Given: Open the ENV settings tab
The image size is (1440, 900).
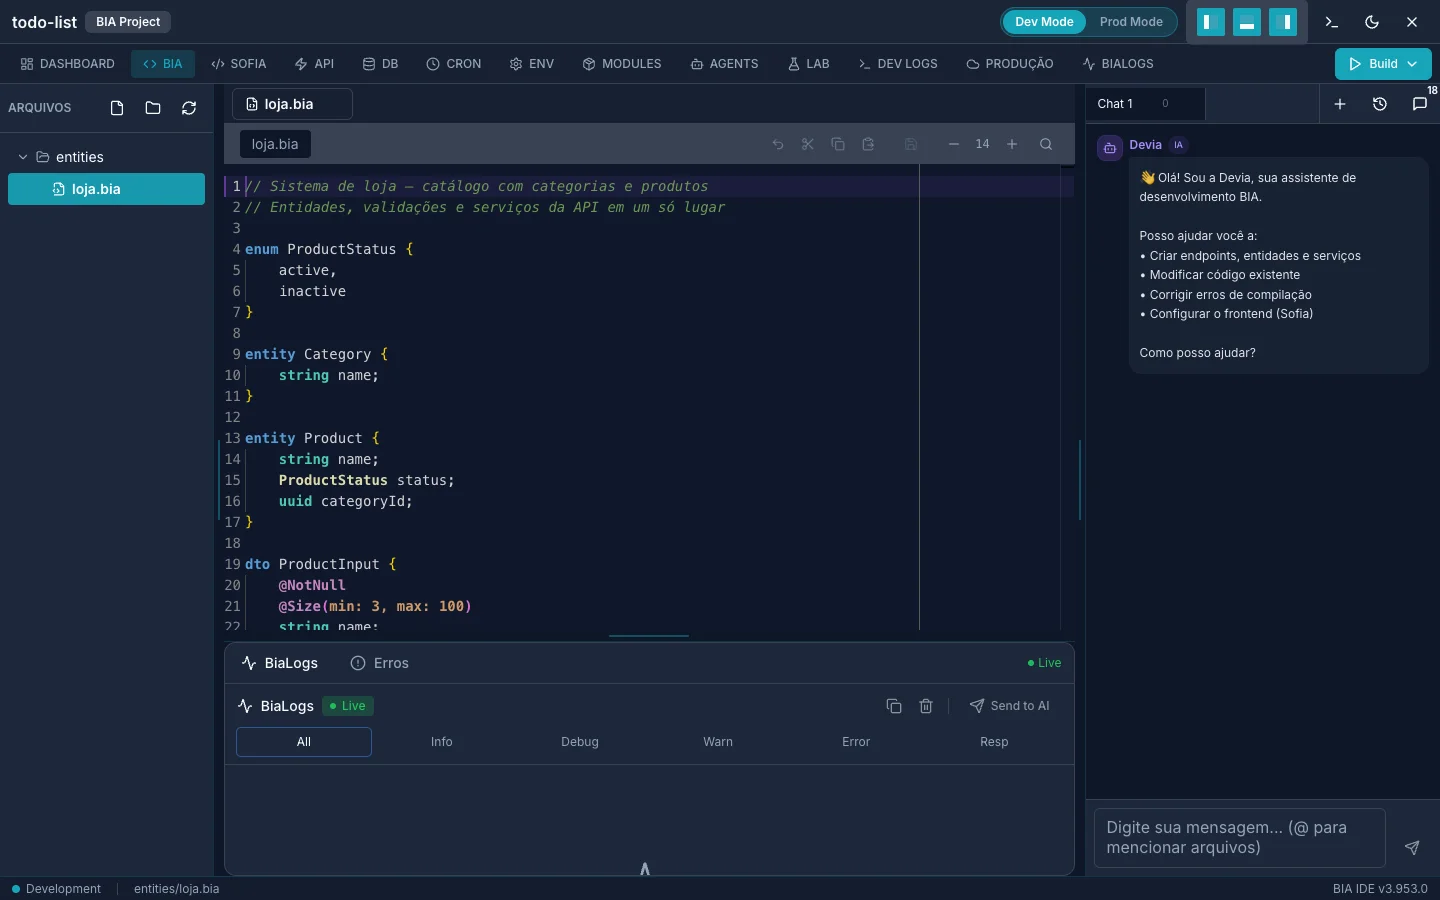Looking at the screenshot, I should (x=532, y=64).
